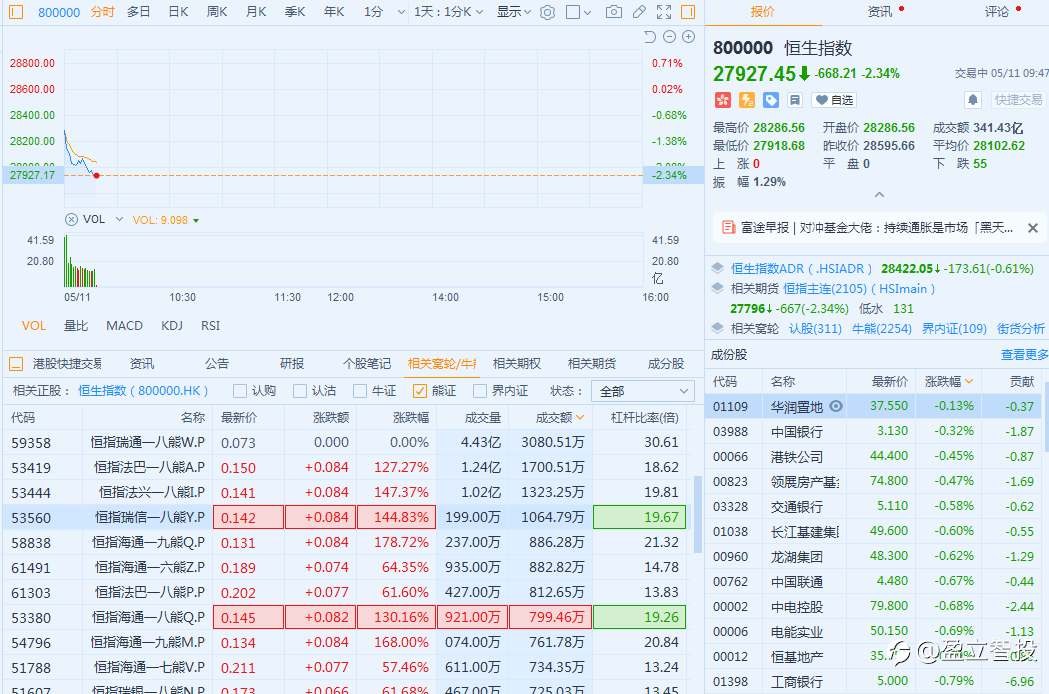Remove the VOL indicator with X icon
Image resolution: width=1049 pixels, height=694 pixels.
pyautogui.click(x=71, y=219)
